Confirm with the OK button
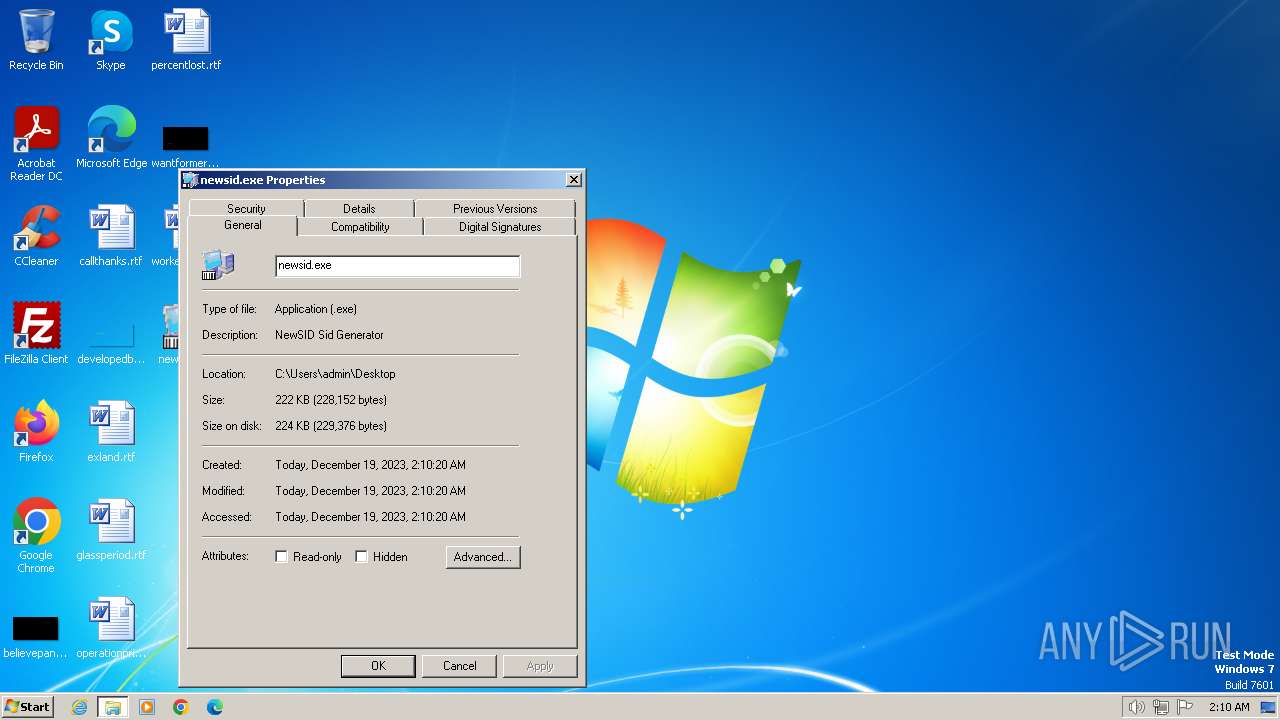 coord(378,666)
